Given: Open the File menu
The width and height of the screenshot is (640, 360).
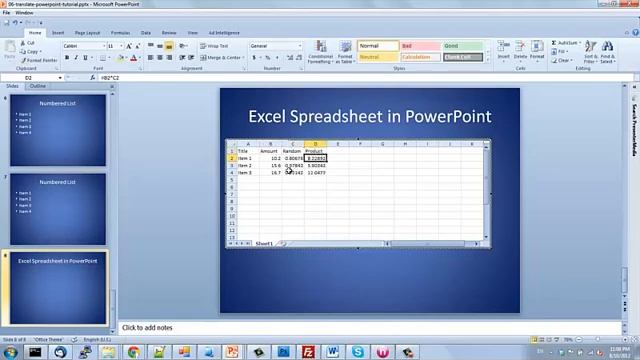Looking at the screenshot, I should coord(7,13).
